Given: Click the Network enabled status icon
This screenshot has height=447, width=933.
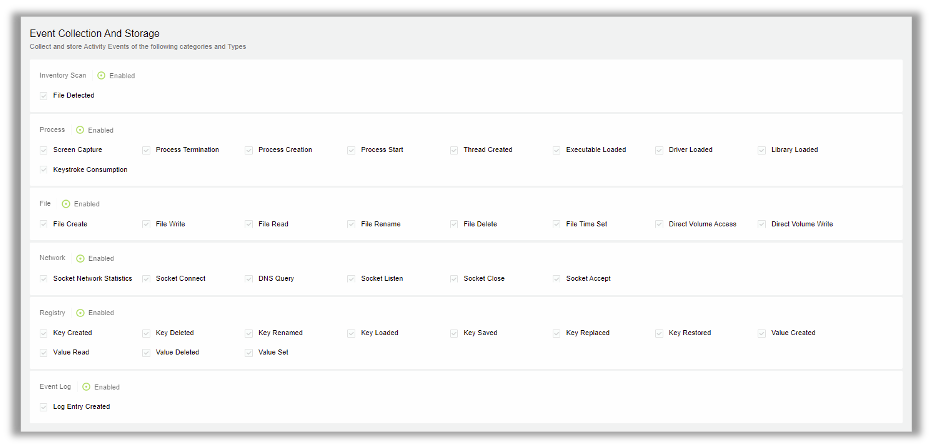Looking at the screenshot, I should click(x=80, y=258).
